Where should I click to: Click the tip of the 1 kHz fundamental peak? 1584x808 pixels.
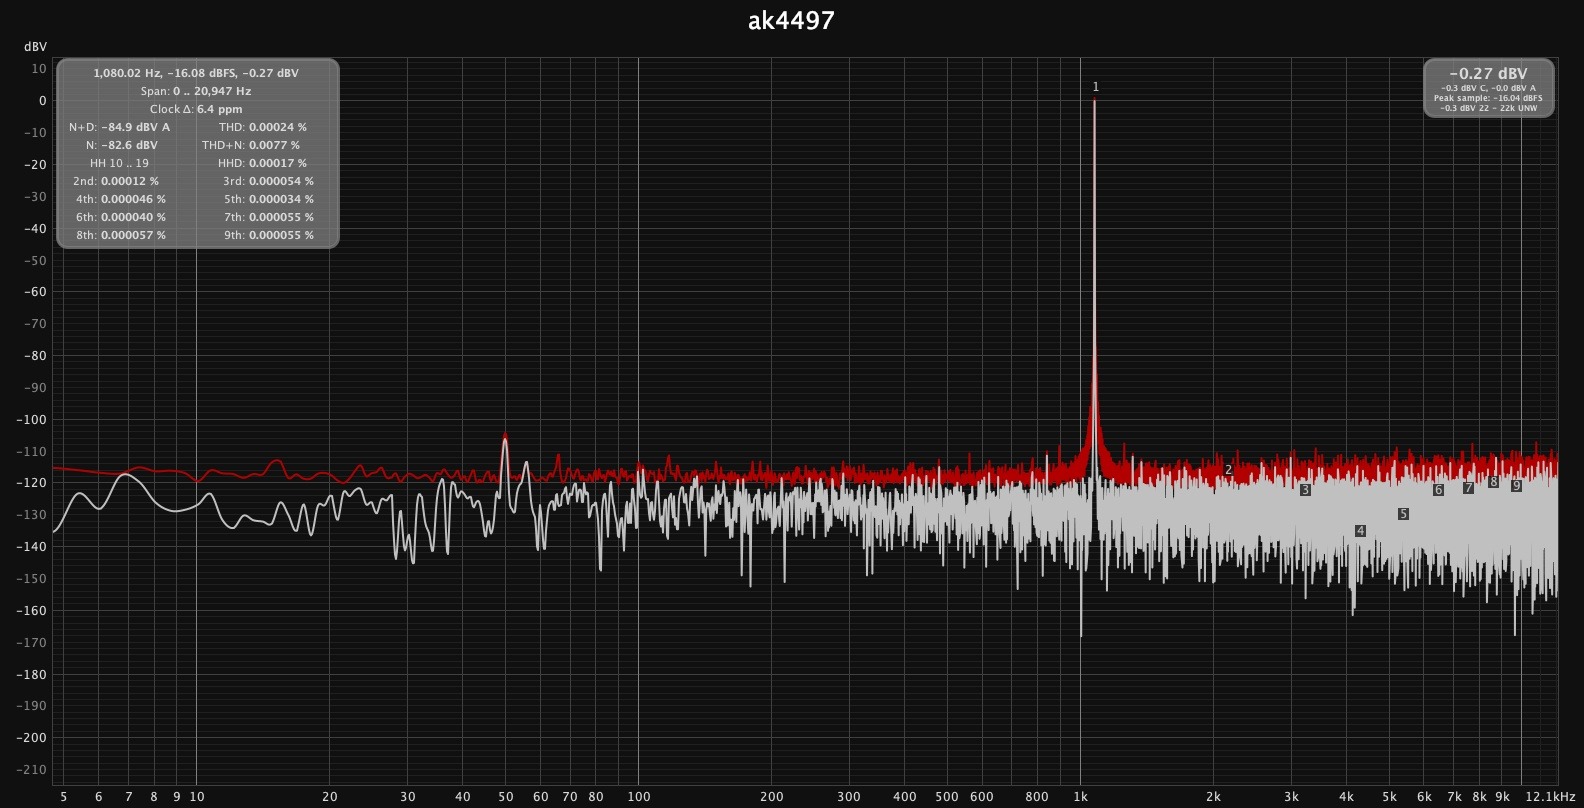[1095, 101]
